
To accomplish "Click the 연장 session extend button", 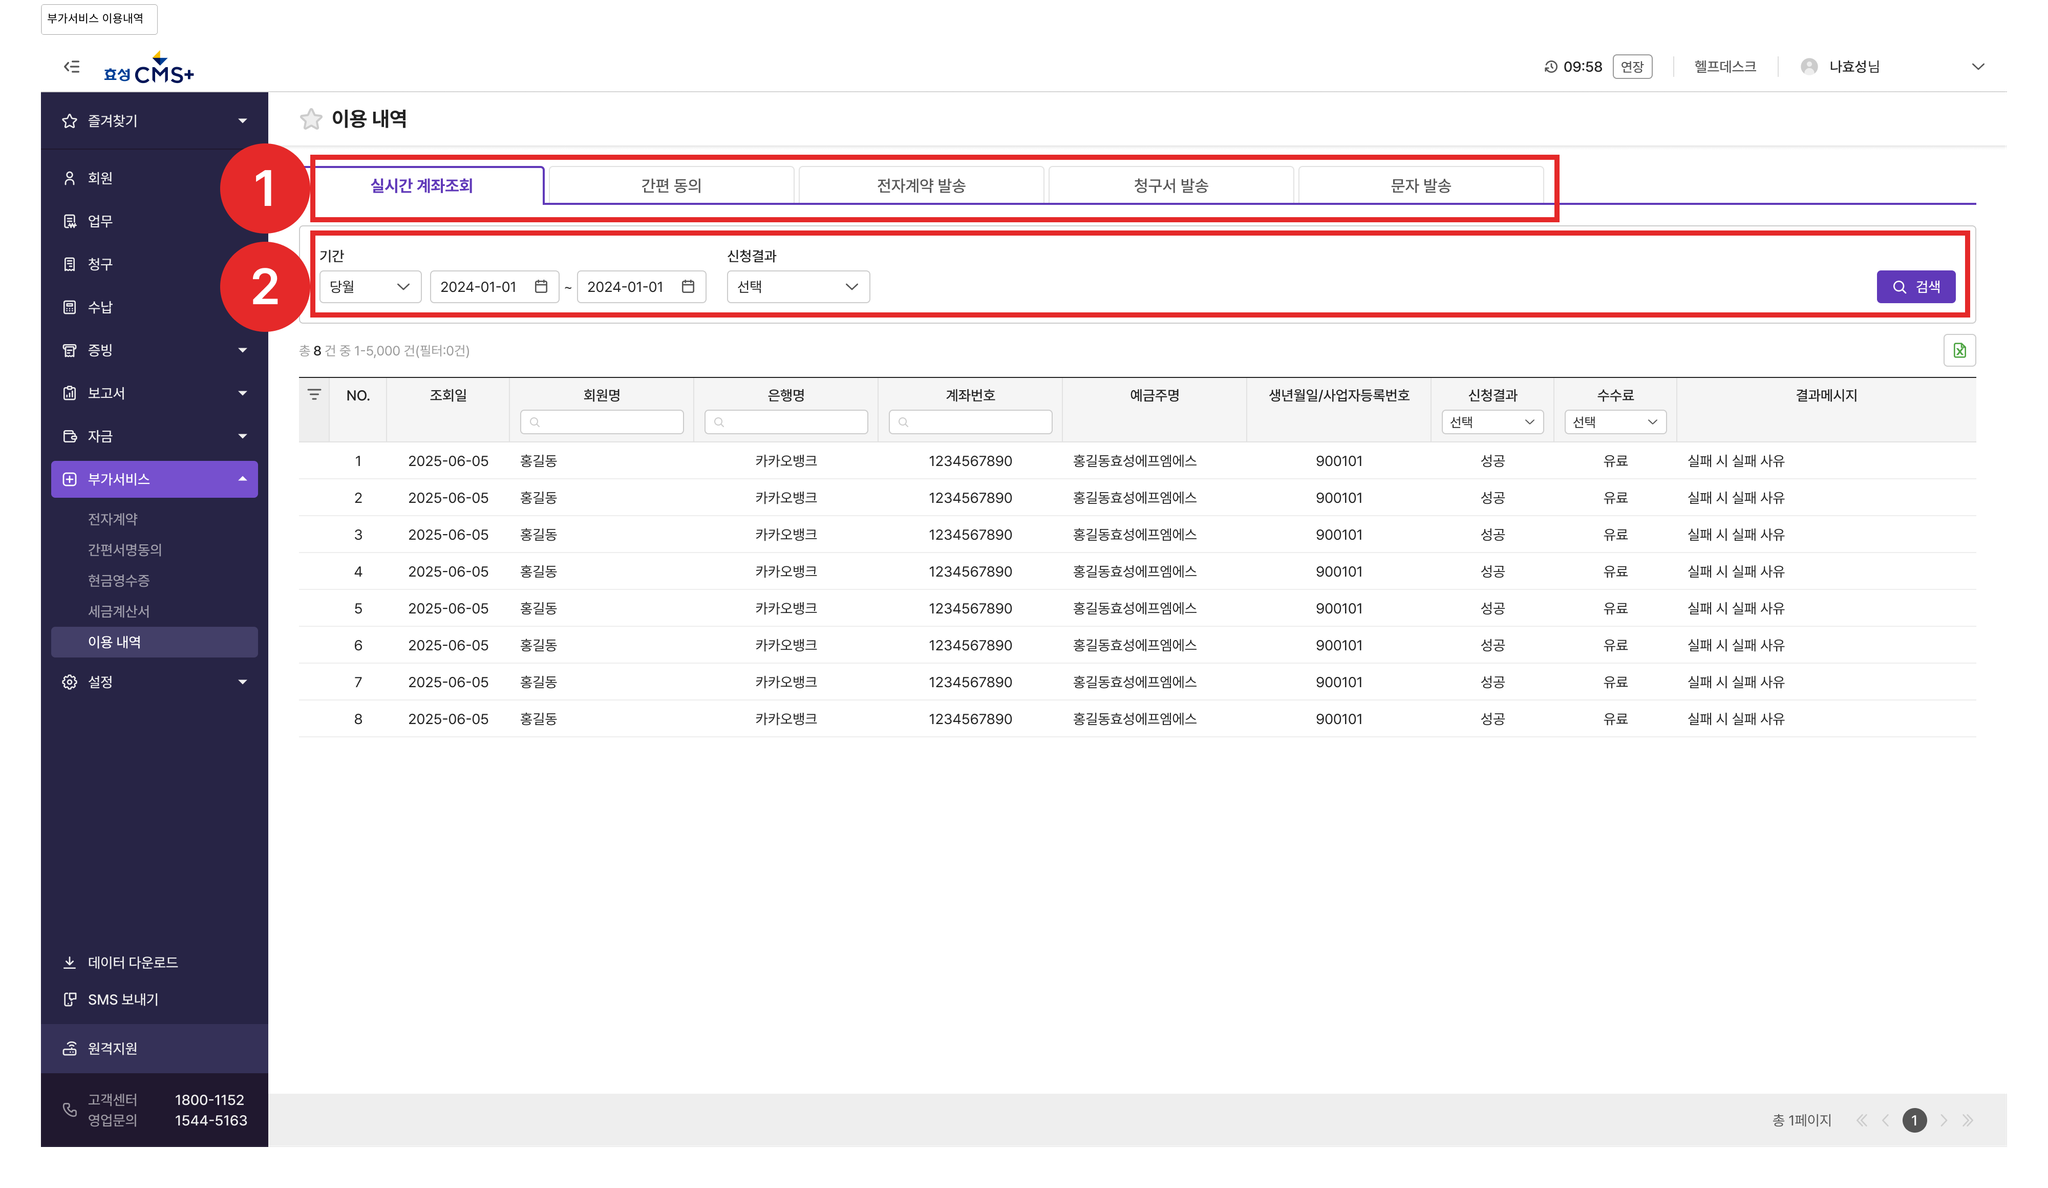I will click(x=1632, y=67).
